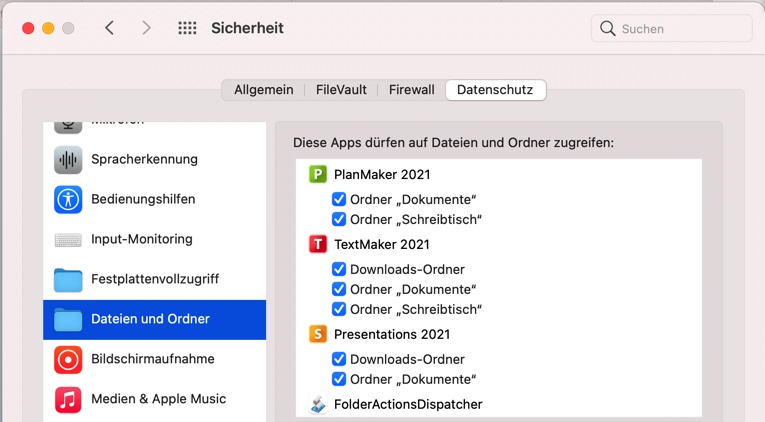Switch to the Allgemein tab

click(264, 90)
